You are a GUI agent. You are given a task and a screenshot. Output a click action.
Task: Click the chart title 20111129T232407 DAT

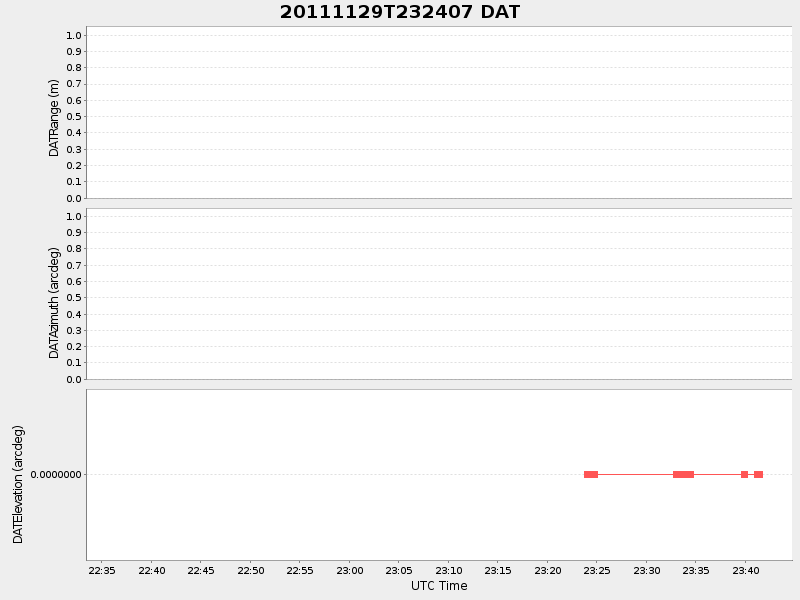tap(399, 13)
